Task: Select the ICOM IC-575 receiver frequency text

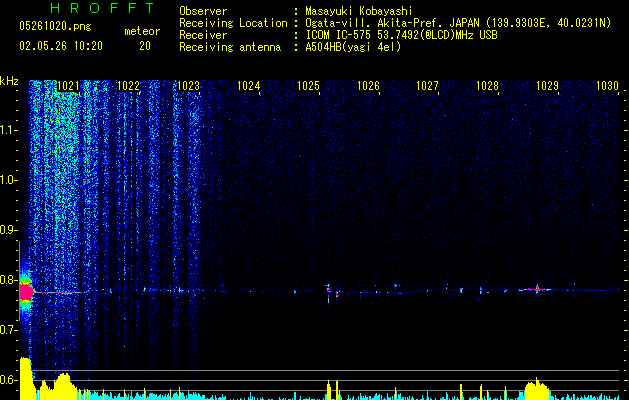Action: click(401, 35)
